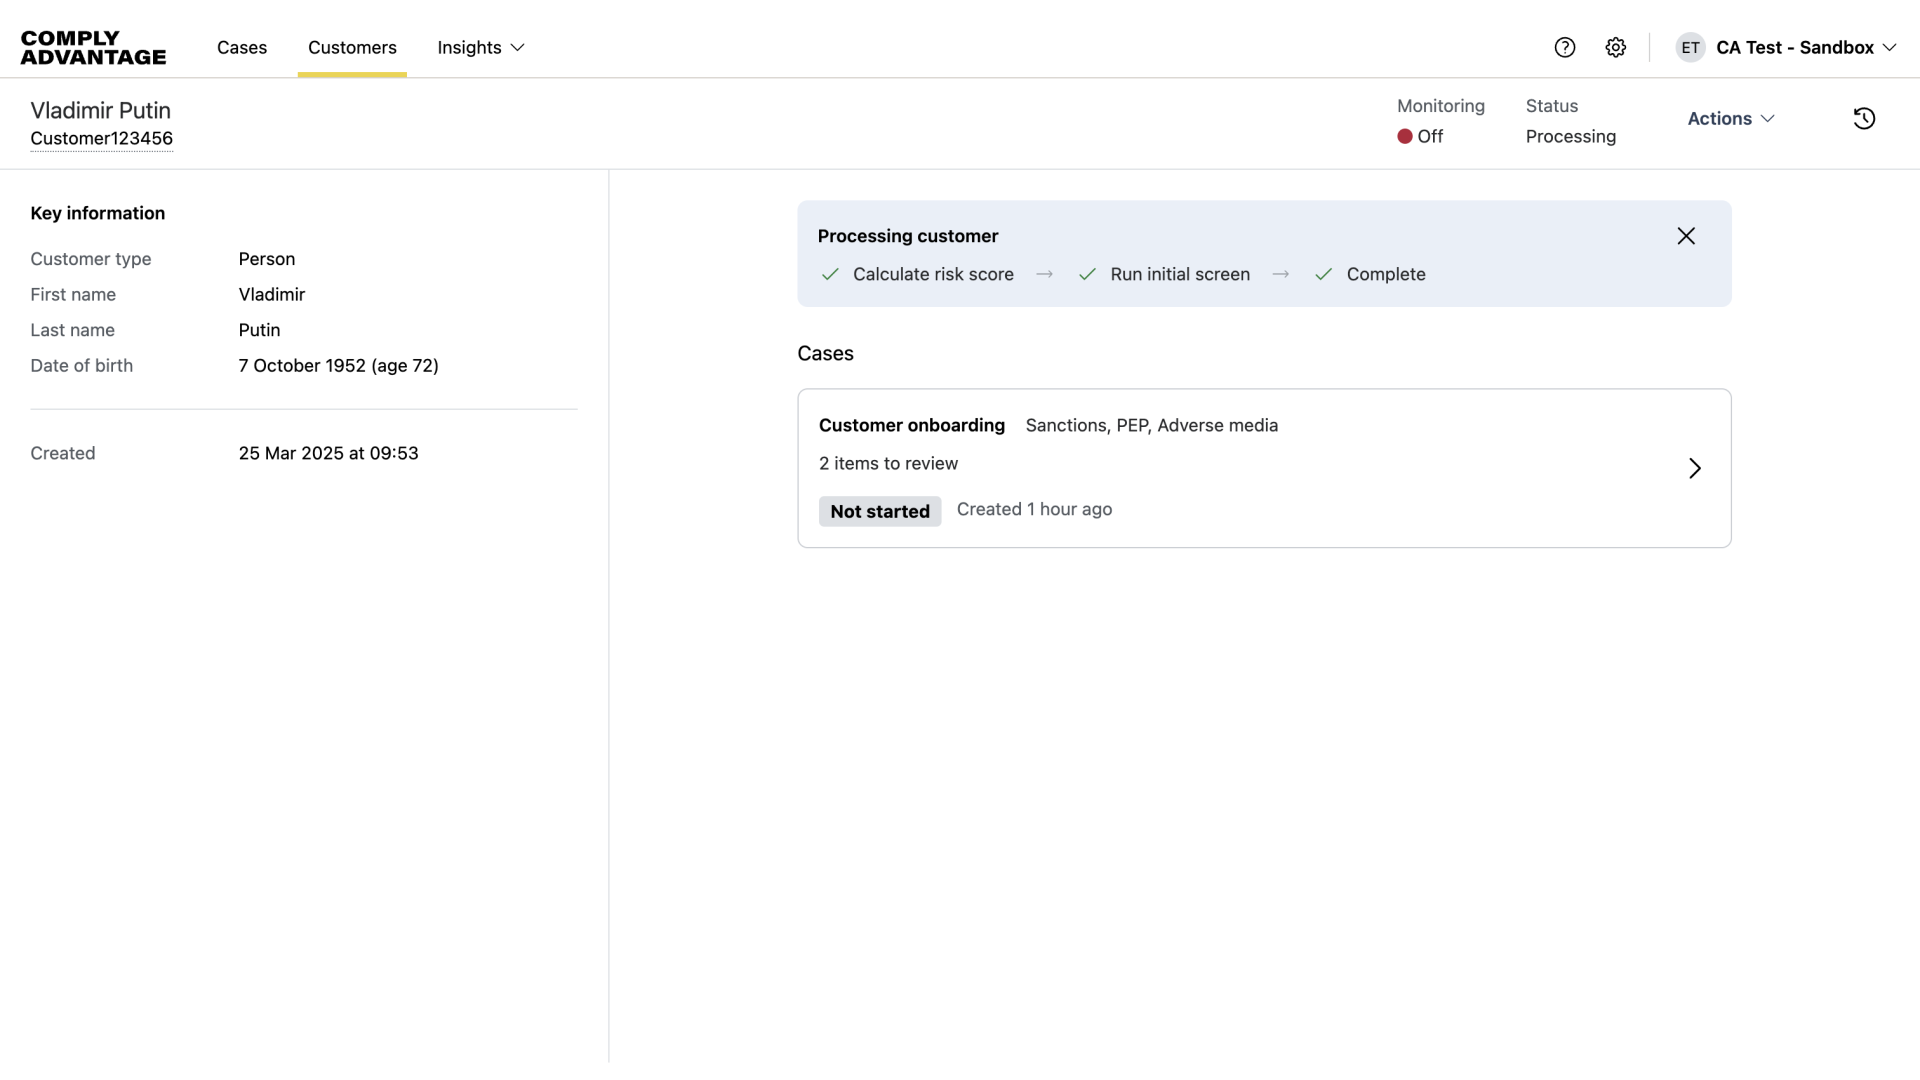
Task: Expand the CA Test - Sandbox selector
Action: point(1804,47)
